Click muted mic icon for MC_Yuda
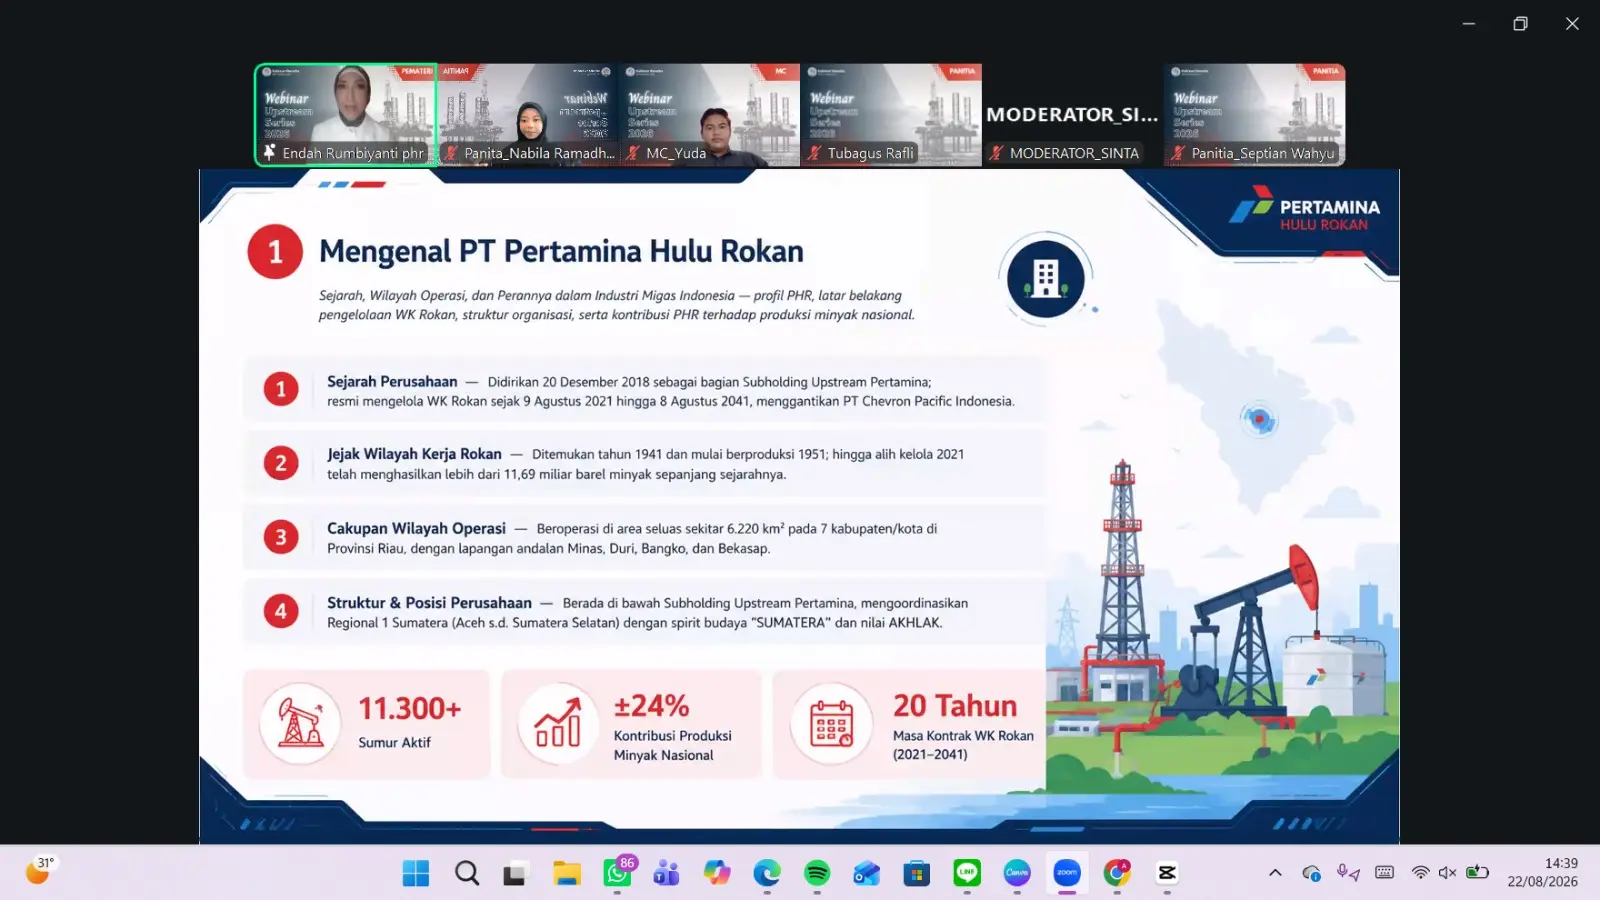The image size is (1600, 900). pyautogui.click(x=633, y=153)
